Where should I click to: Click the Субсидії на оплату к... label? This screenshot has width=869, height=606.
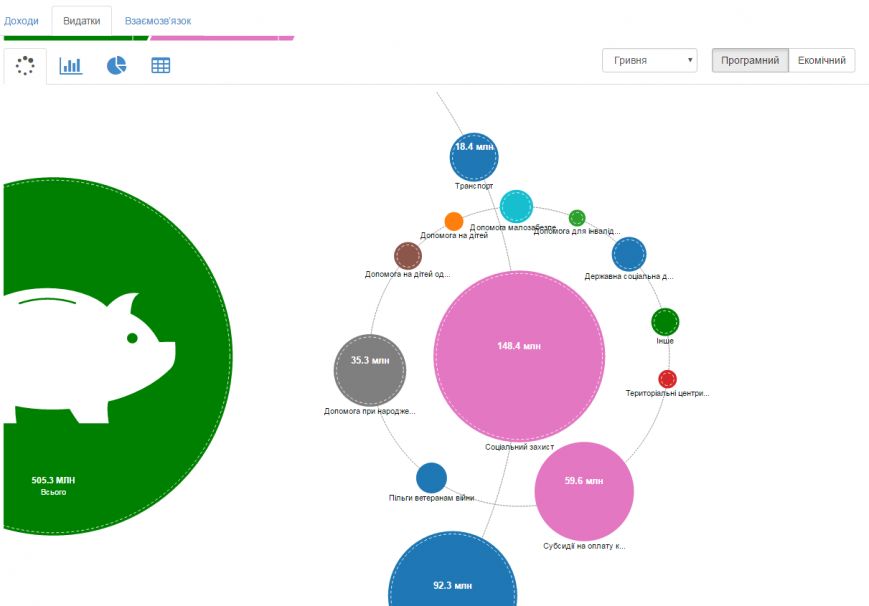click(x=584, y=546)
